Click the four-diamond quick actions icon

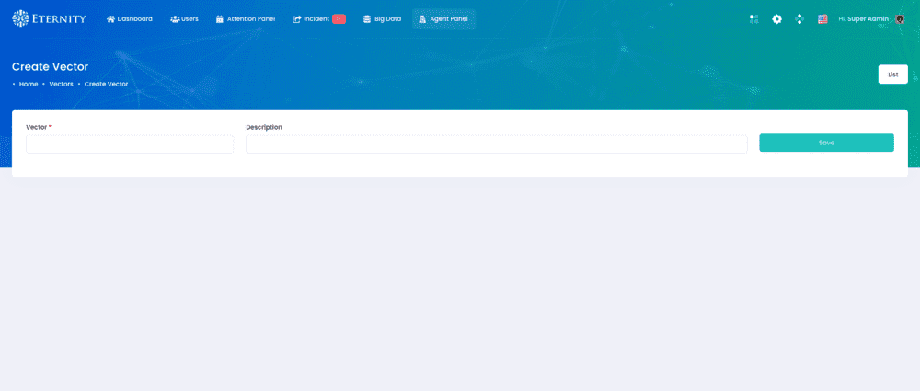coord(799,19)
